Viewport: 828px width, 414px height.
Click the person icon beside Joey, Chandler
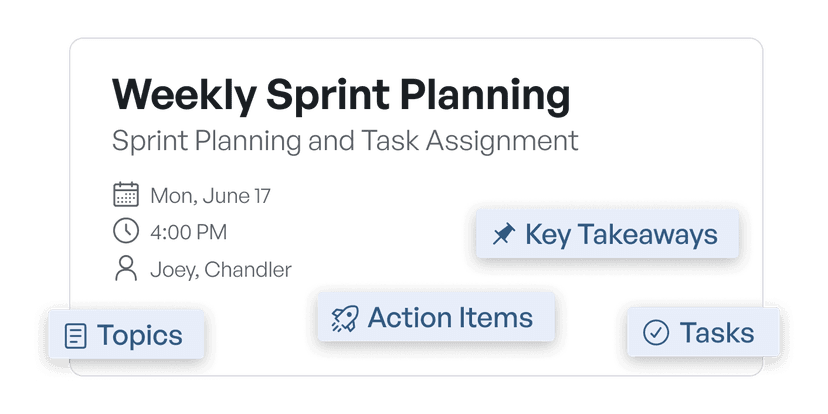(x=126, y=268)
